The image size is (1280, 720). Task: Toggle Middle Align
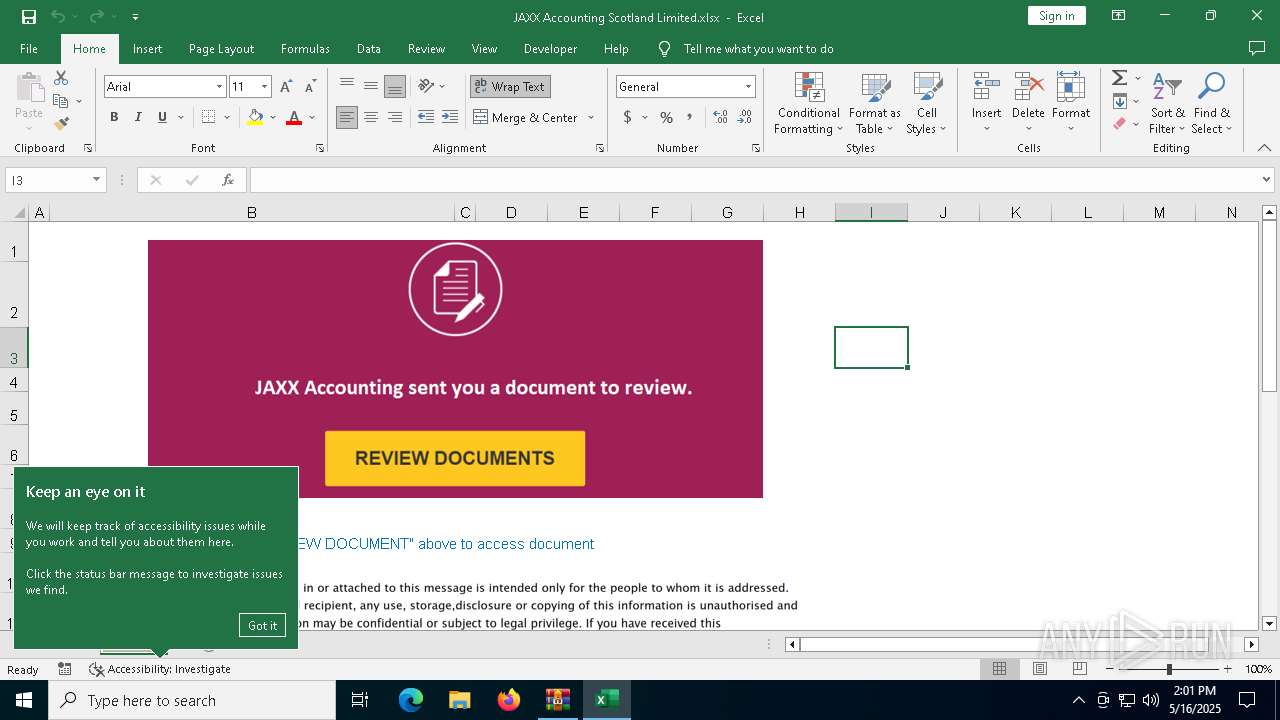click(371, 86)
